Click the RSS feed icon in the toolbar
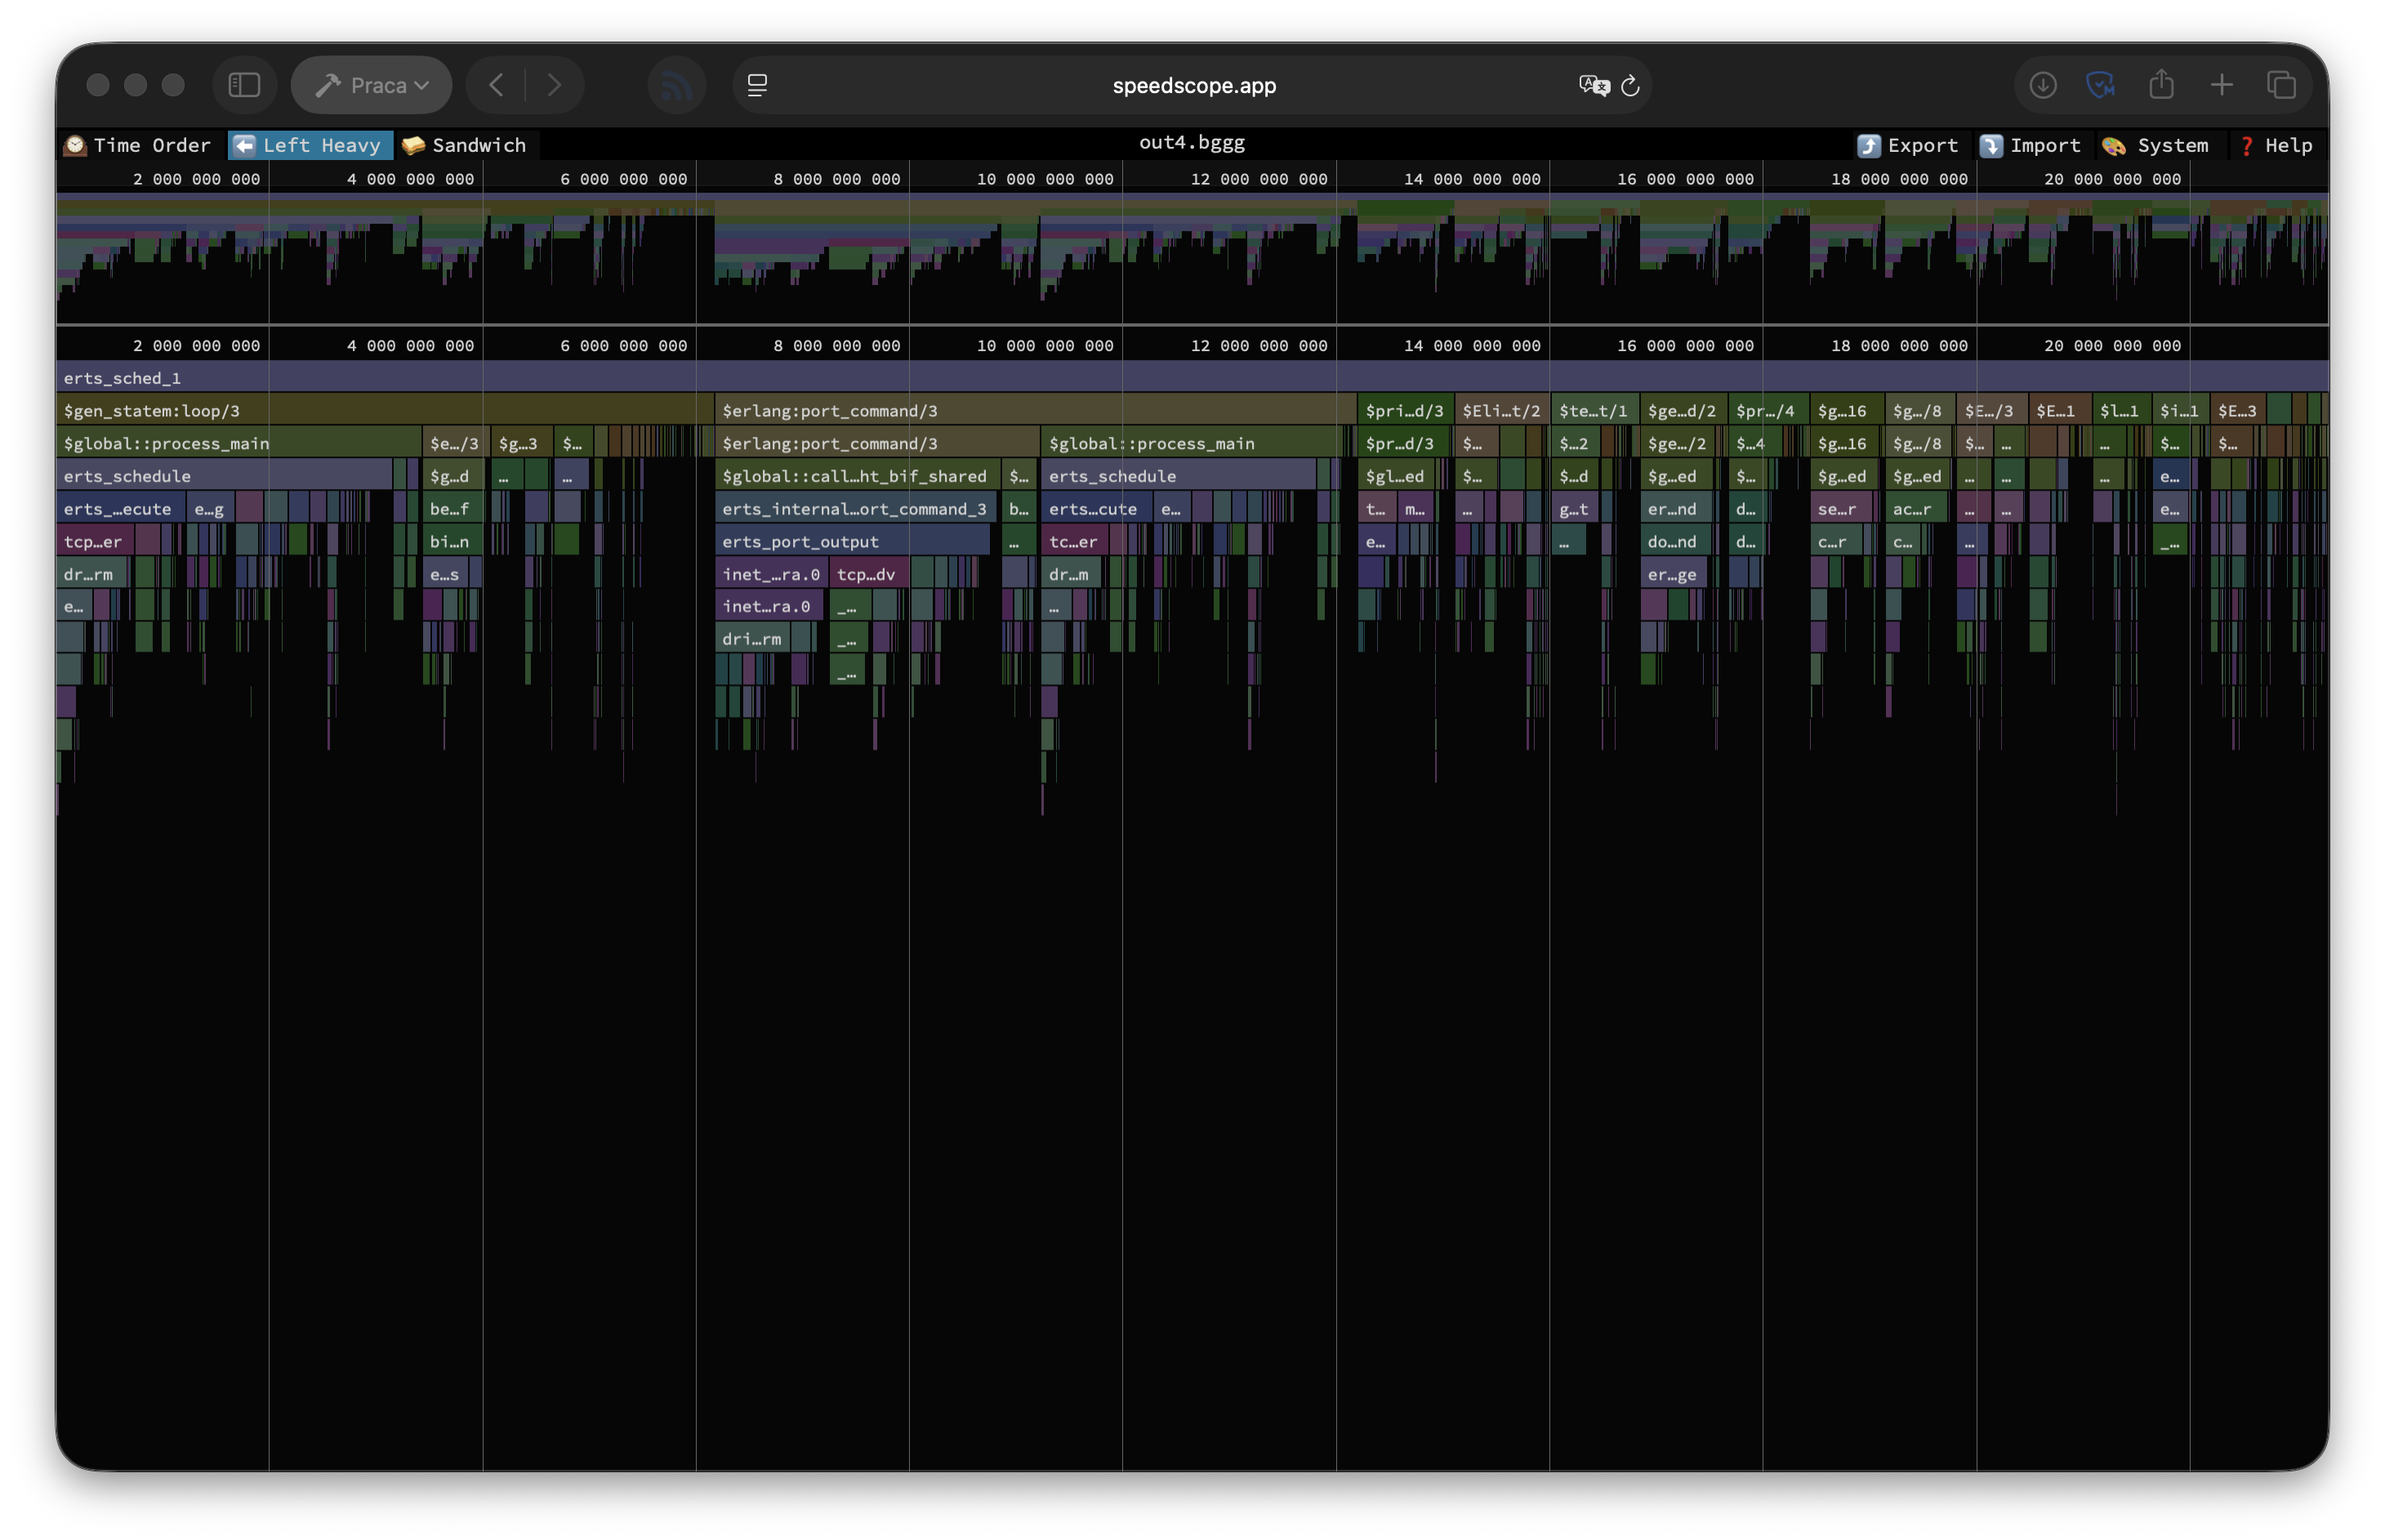This screenshot has height=1540, width=2385. 676,85
